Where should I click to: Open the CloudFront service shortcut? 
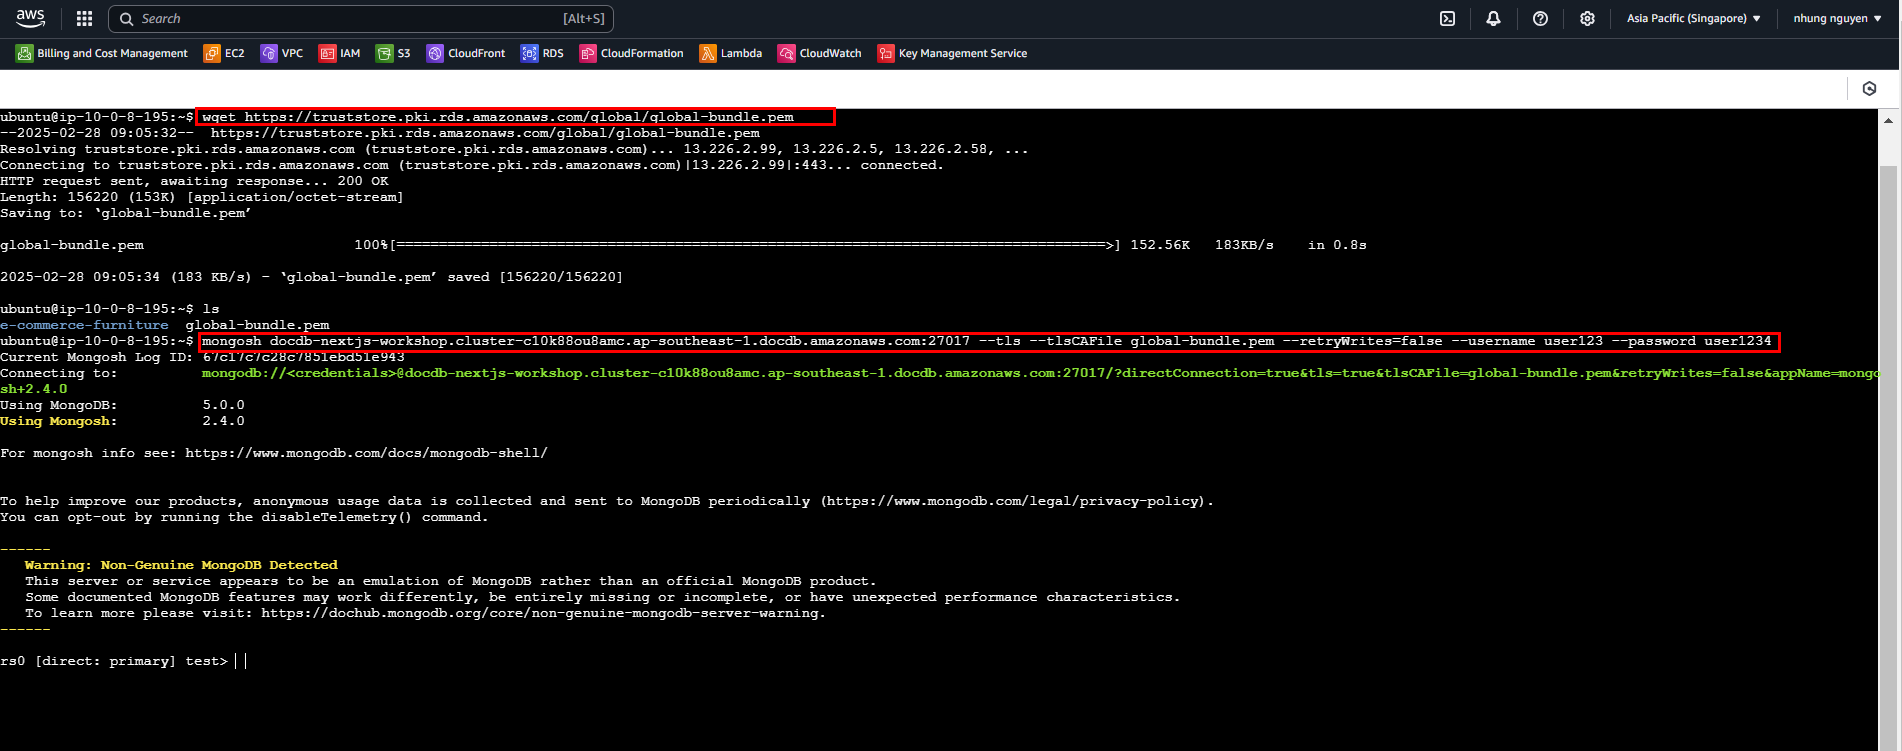coord(466,53)
